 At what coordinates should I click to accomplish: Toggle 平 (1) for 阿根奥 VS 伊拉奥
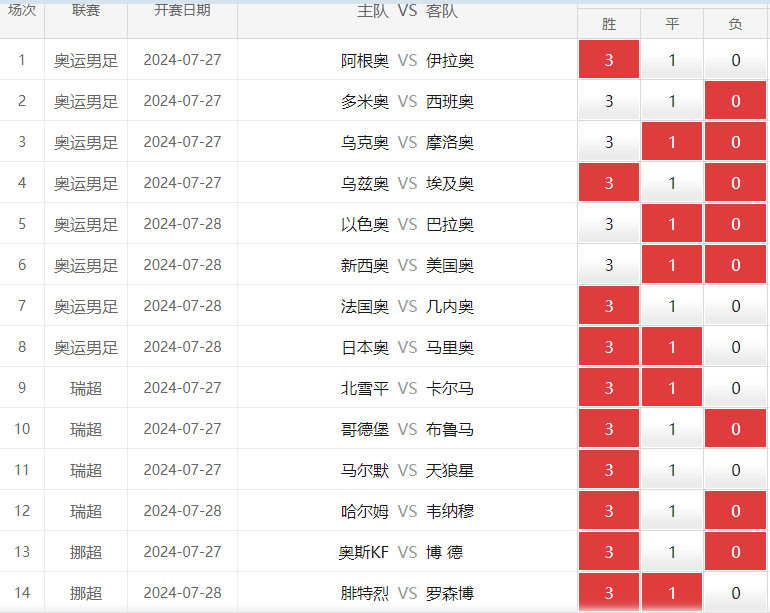[672, 59]
